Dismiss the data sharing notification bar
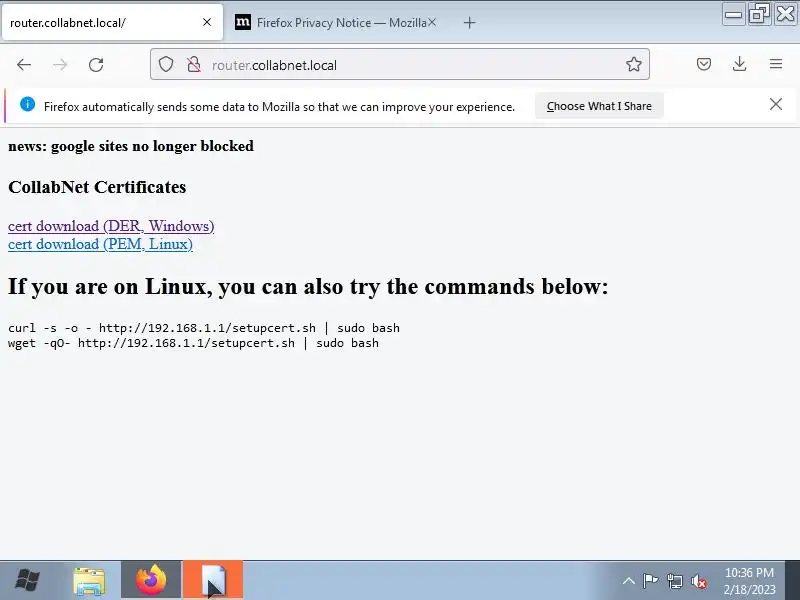 coord(776,104)
